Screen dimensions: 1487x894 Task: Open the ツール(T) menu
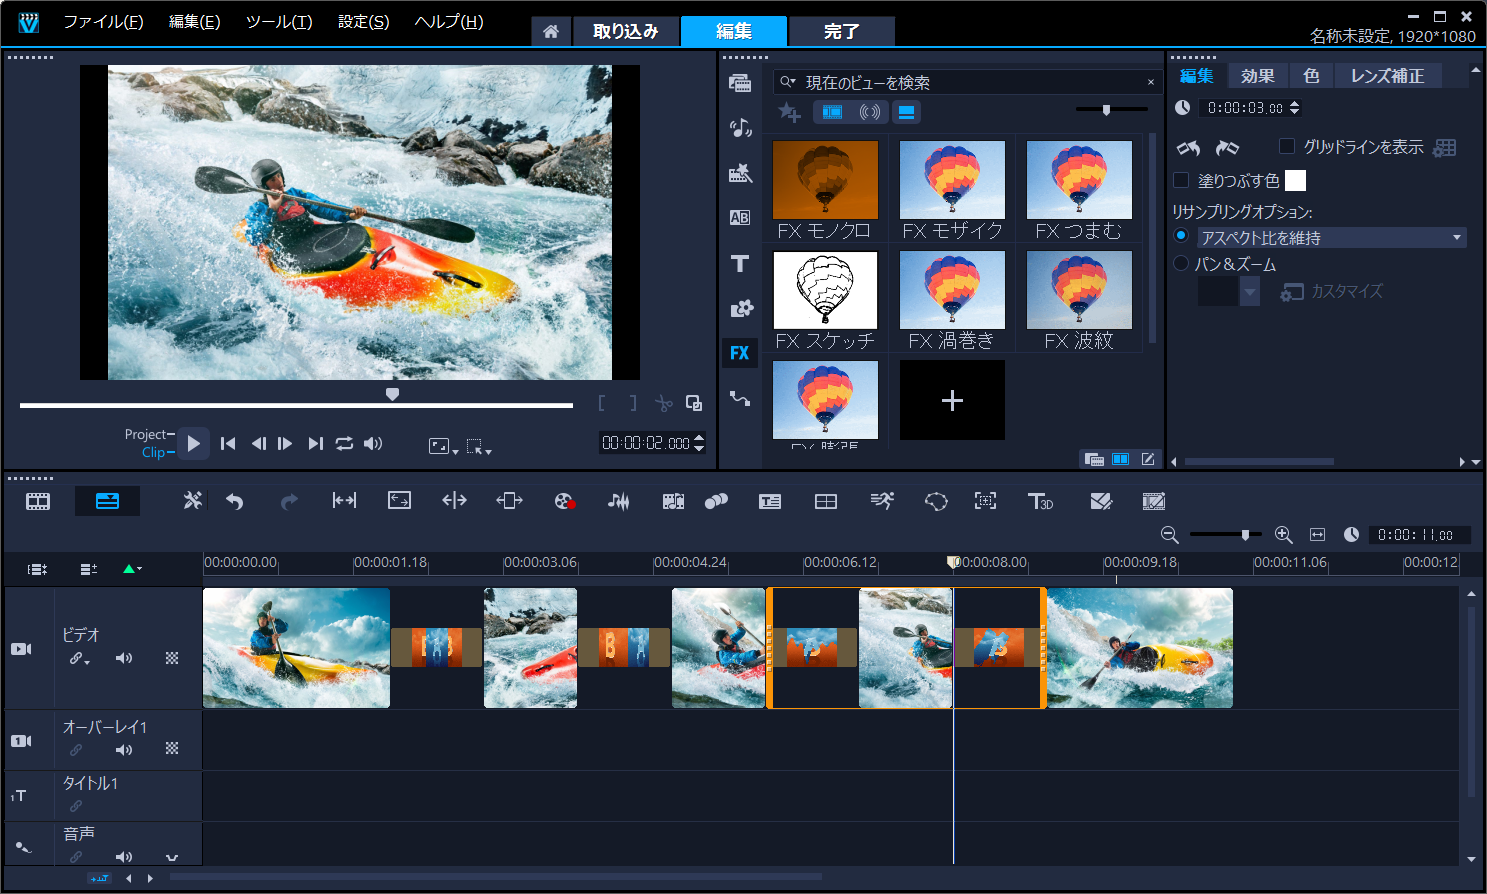pos(279,21)
